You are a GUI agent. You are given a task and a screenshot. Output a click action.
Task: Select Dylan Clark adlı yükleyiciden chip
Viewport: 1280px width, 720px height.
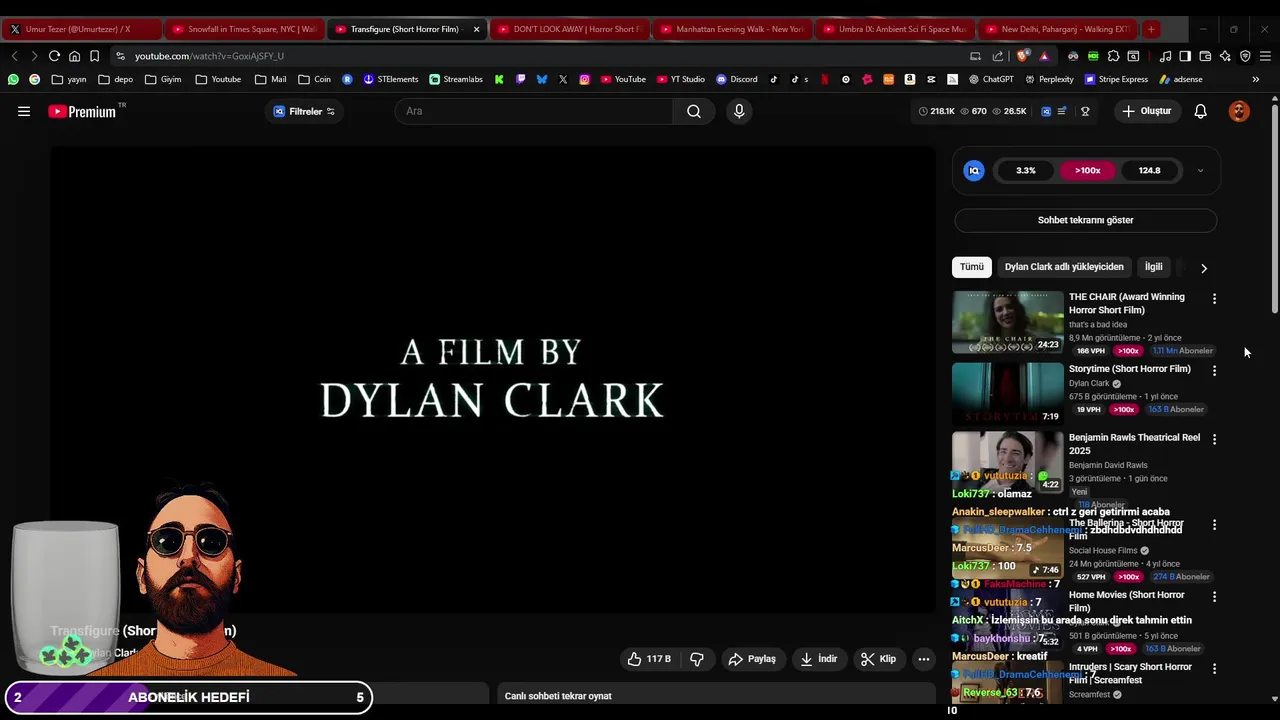[x=1064, y=267]
